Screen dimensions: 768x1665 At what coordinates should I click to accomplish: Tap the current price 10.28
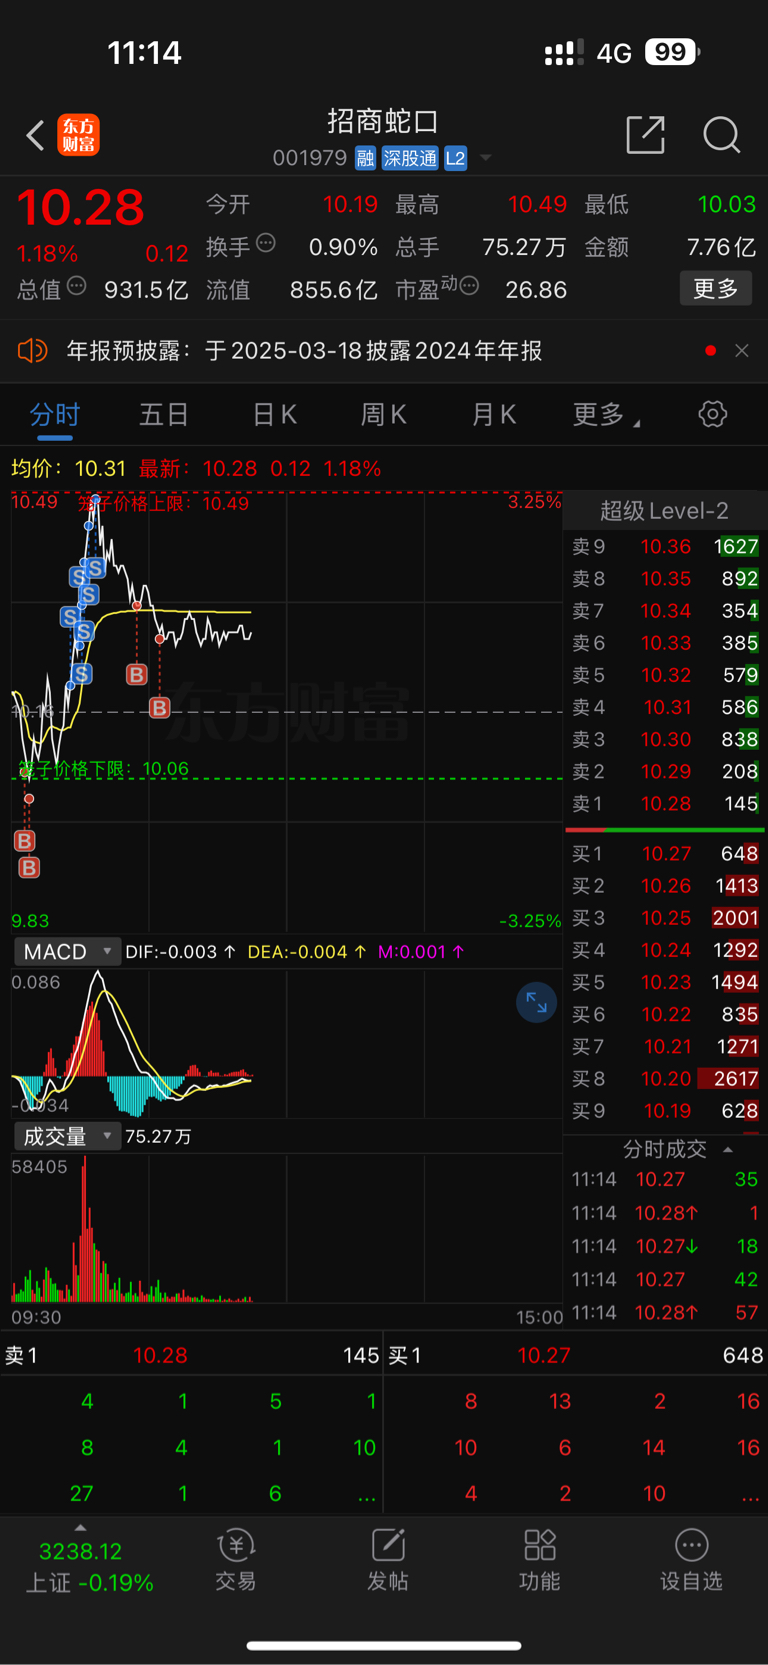pyautogui.click(x=80, y=208)
